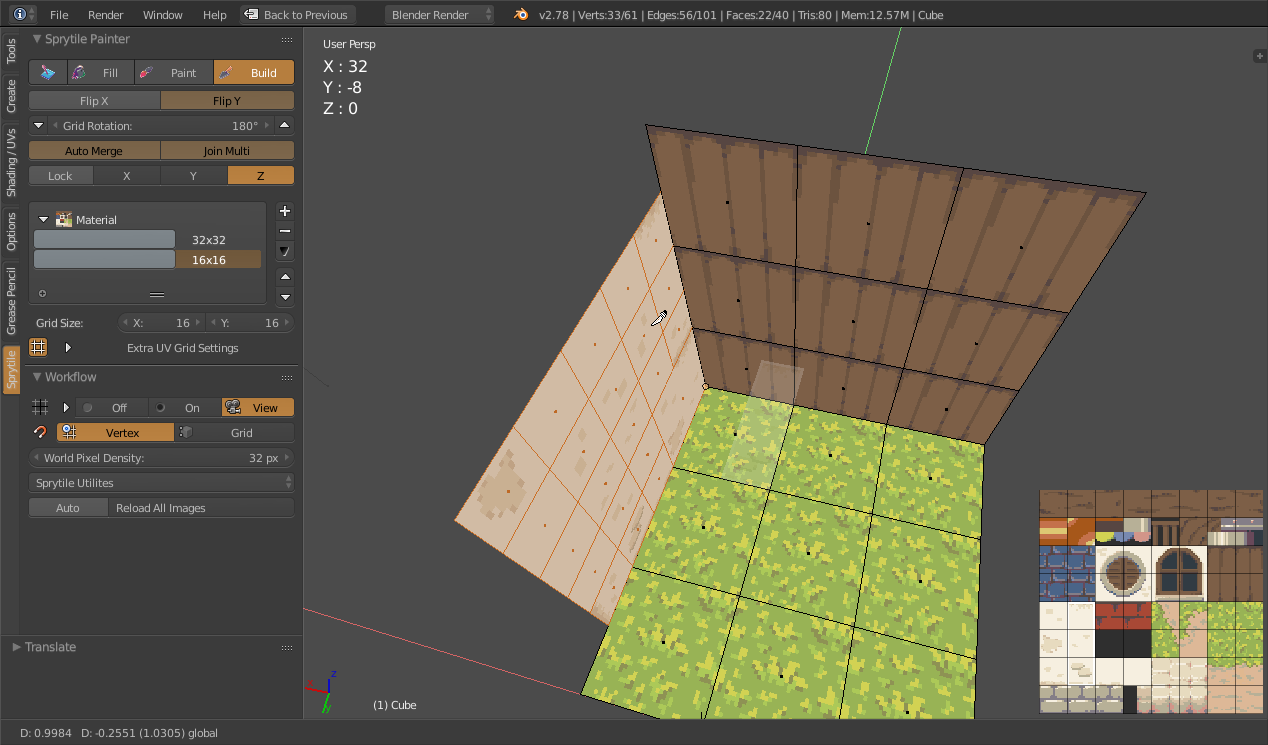Click the Material texture icon
The image size is (1268, 745).
pyautogui.click(x=65, y=220)
